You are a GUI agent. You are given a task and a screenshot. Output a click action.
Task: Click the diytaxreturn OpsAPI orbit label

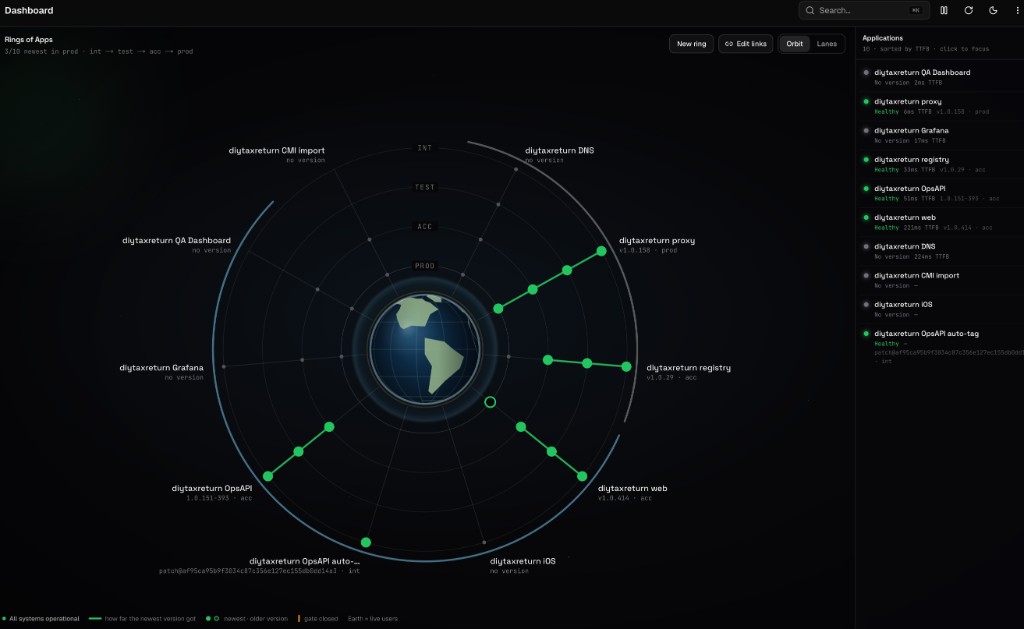212,488
